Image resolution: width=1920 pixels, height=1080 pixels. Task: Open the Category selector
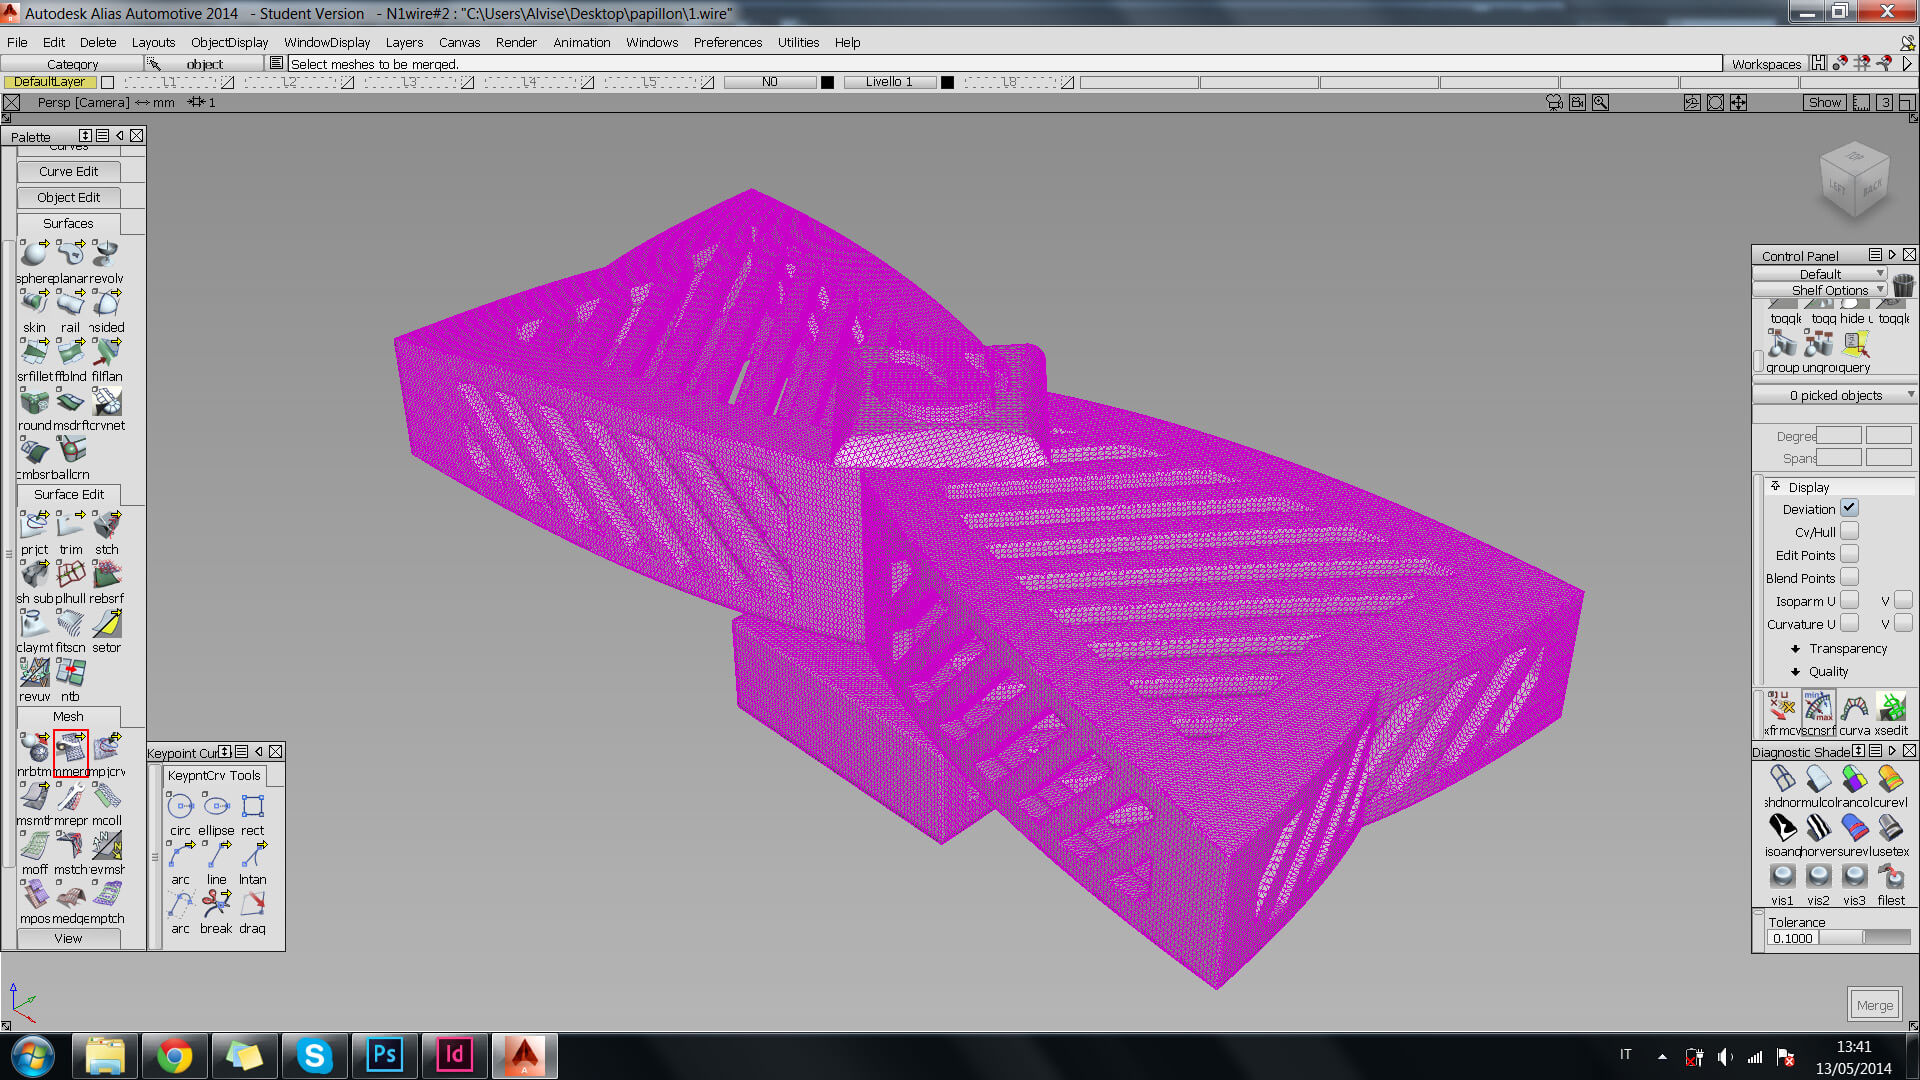pos(72,64)
